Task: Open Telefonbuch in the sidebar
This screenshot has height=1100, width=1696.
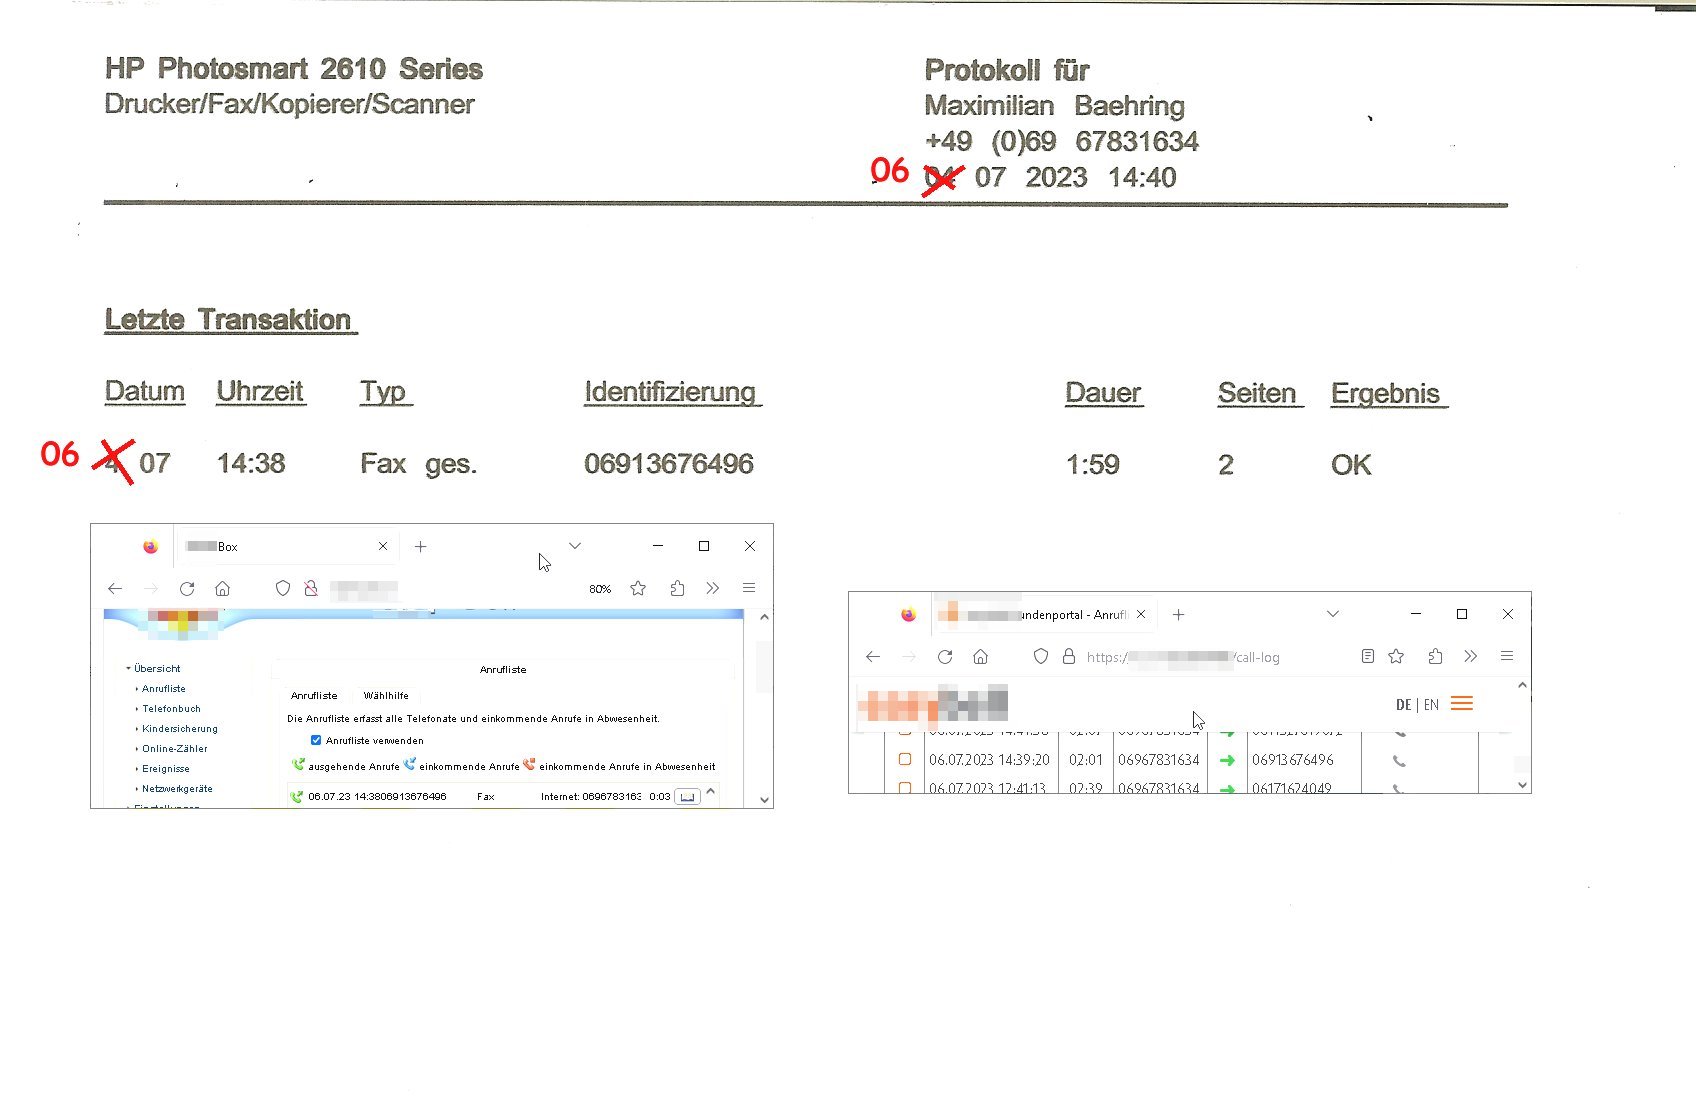Action: (171, 709)
